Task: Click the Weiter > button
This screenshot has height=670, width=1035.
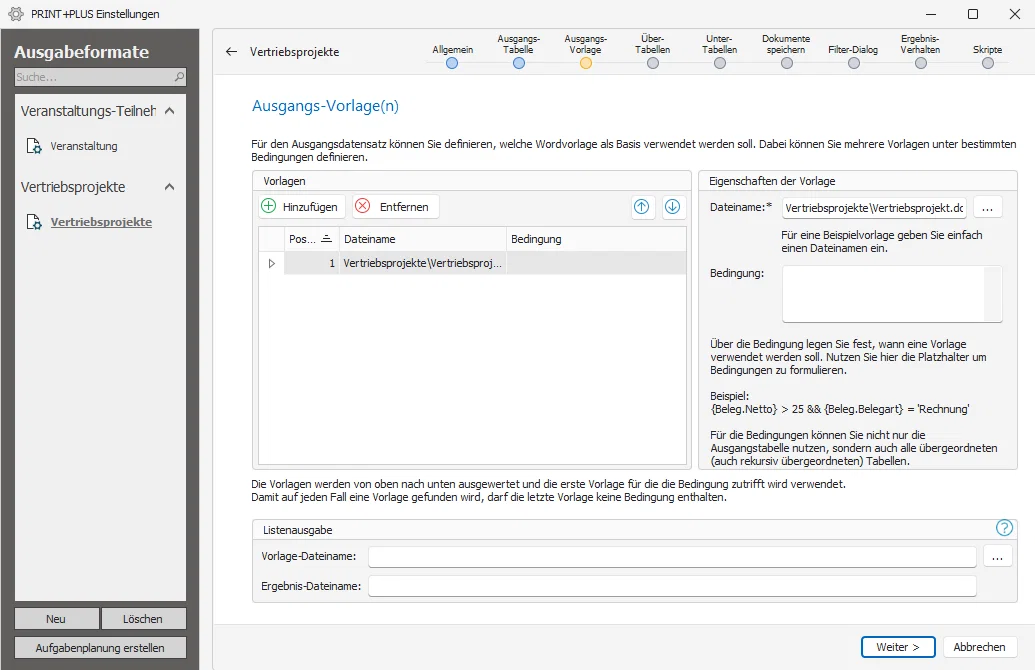Action: tap(898, 647)
